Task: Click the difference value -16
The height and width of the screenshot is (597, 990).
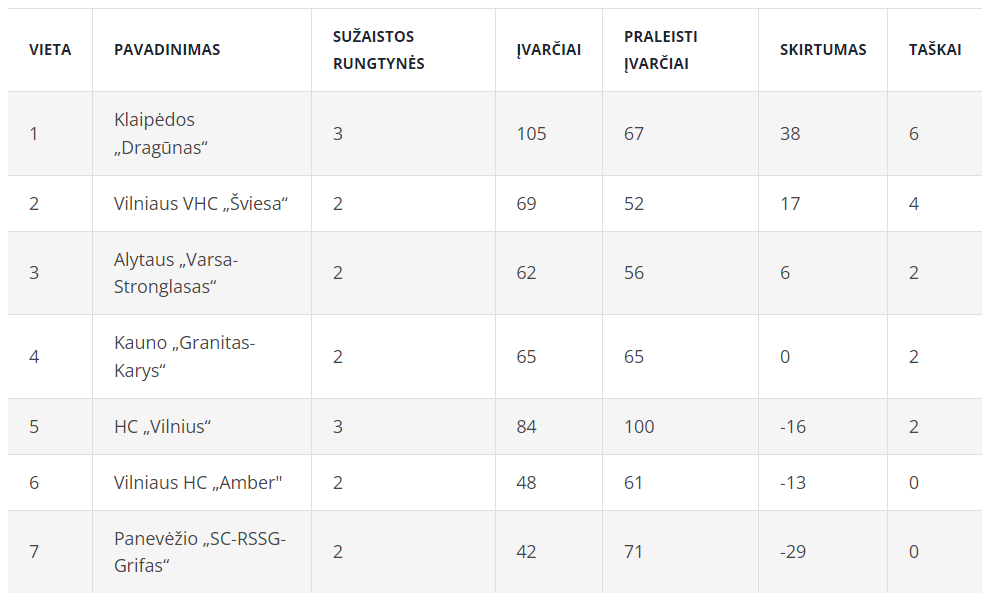Action: coord(793,427)
